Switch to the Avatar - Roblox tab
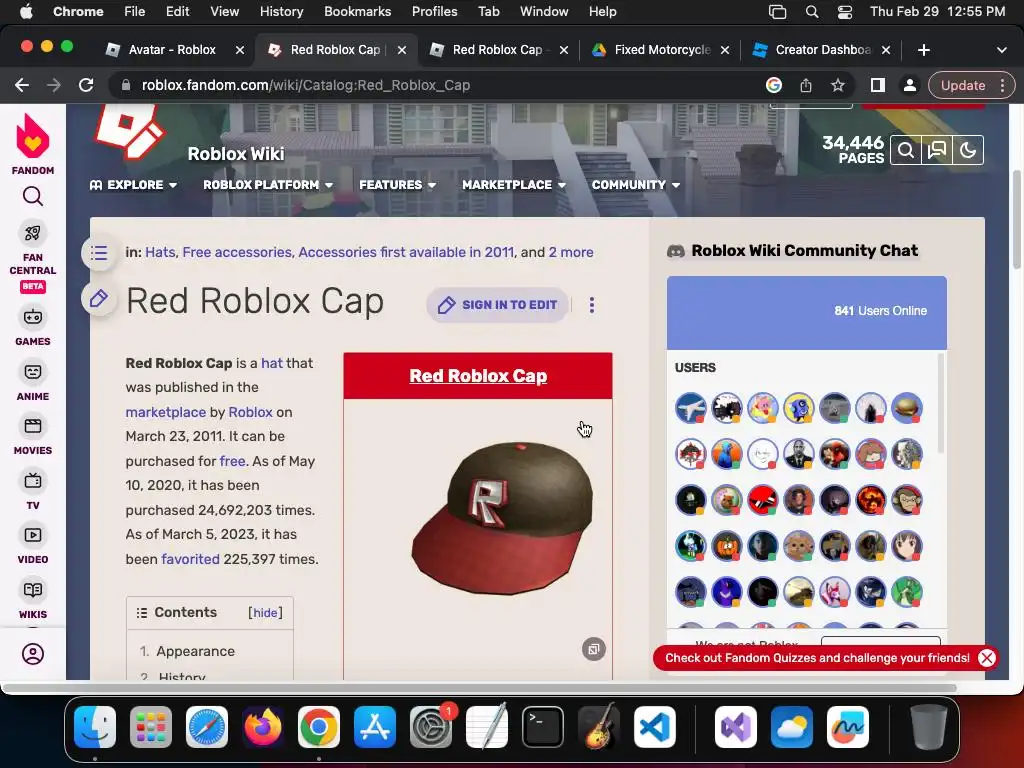 [172, 50]
